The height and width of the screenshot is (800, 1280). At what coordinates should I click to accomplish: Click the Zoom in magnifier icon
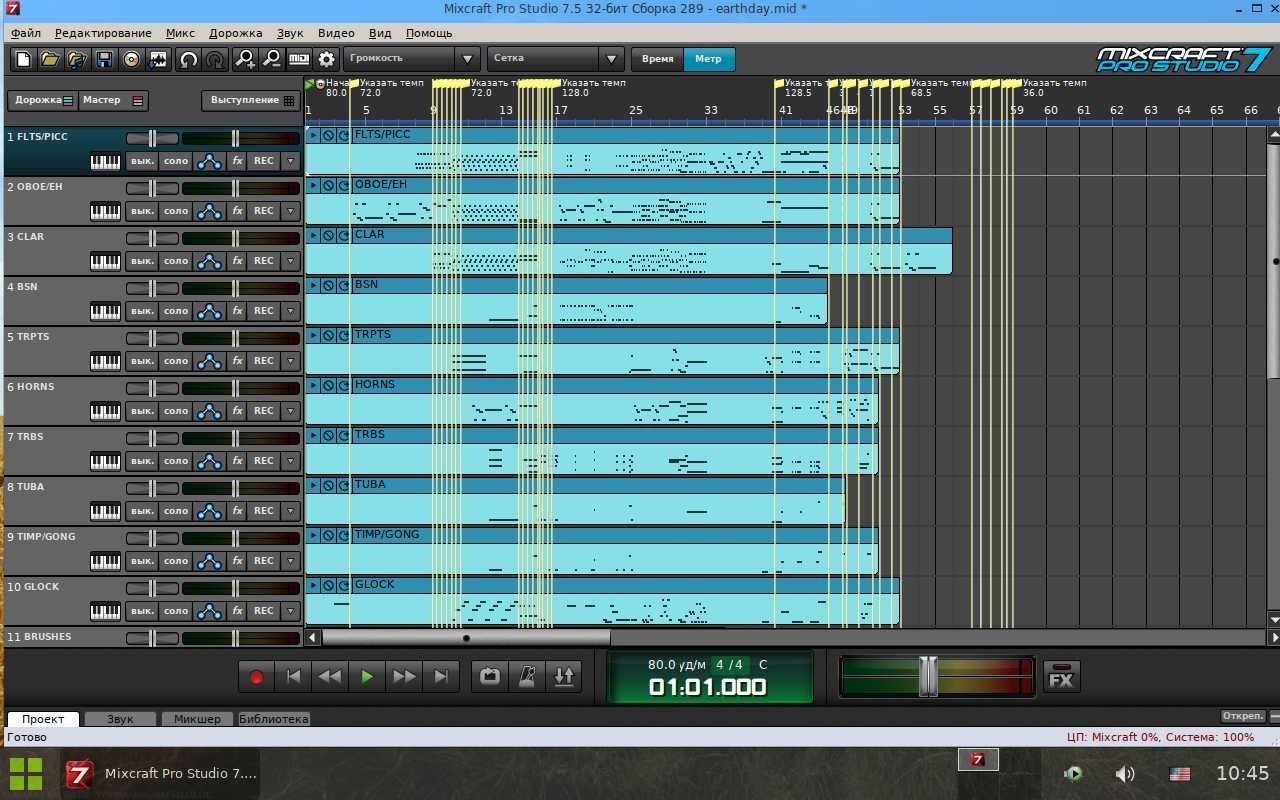click(245, 59)
